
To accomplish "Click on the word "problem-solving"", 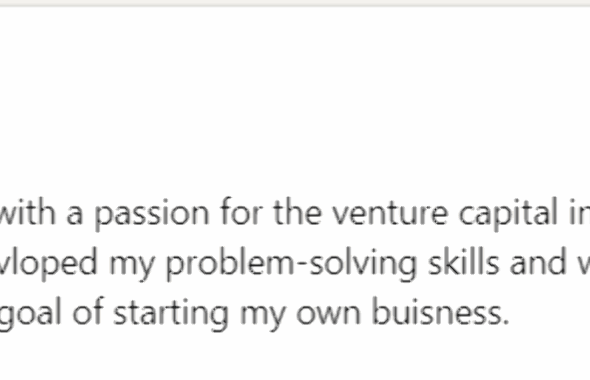I will click(291, 263).
